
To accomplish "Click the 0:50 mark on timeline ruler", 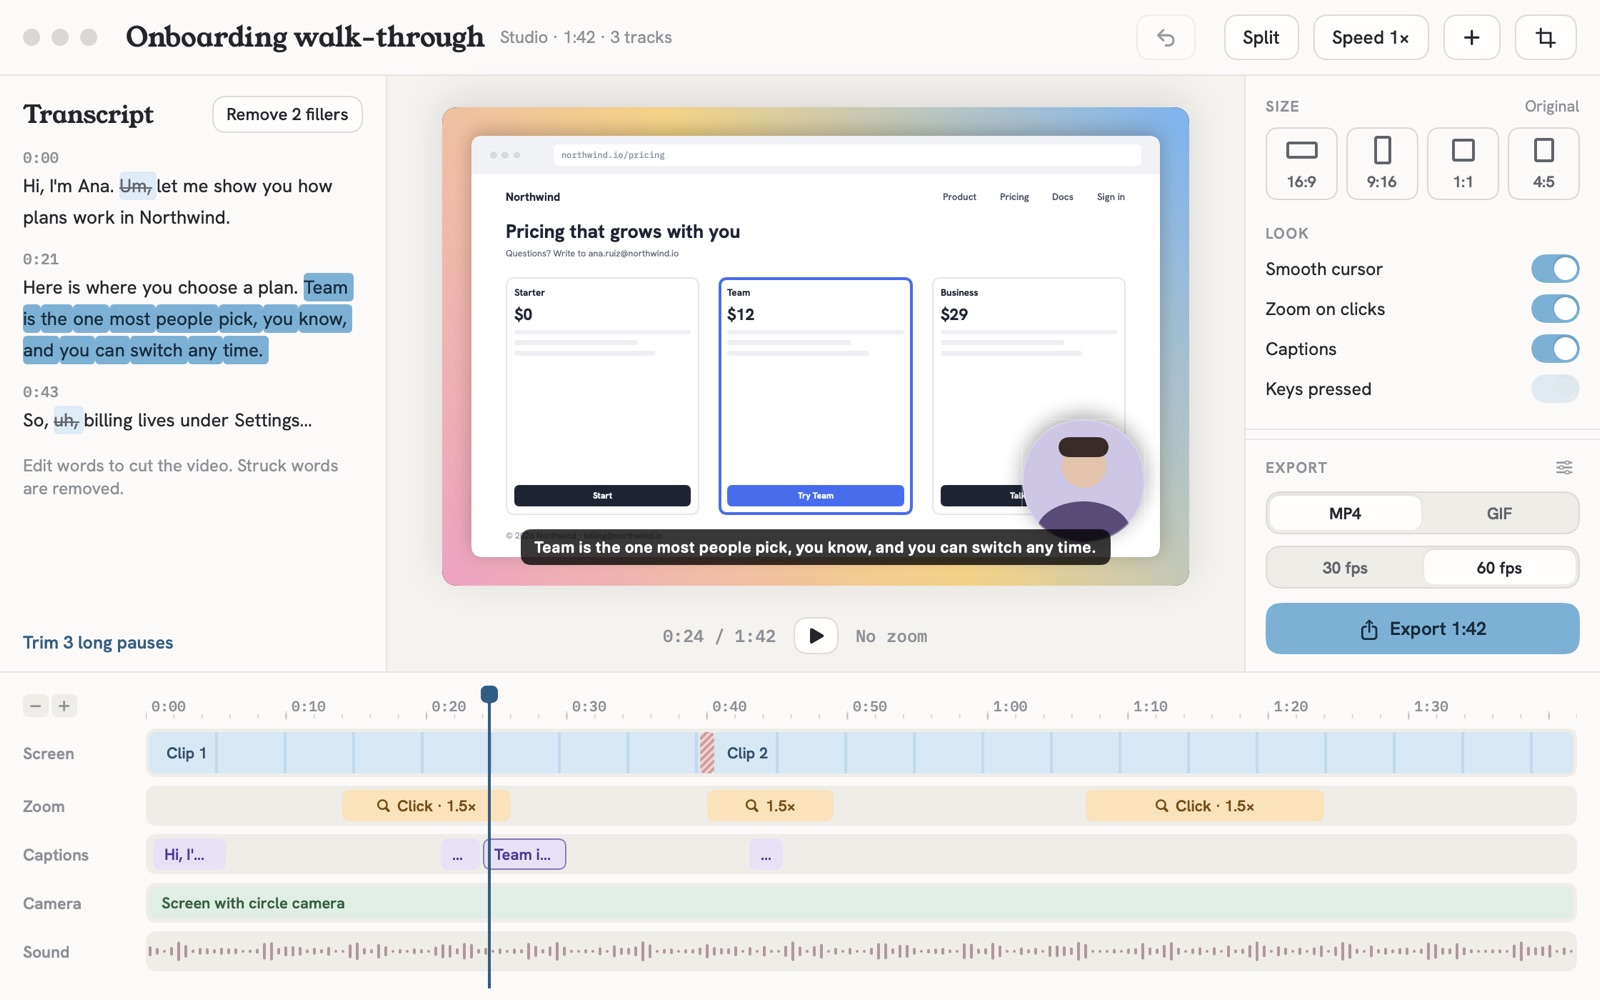I will tap(870, 707).
